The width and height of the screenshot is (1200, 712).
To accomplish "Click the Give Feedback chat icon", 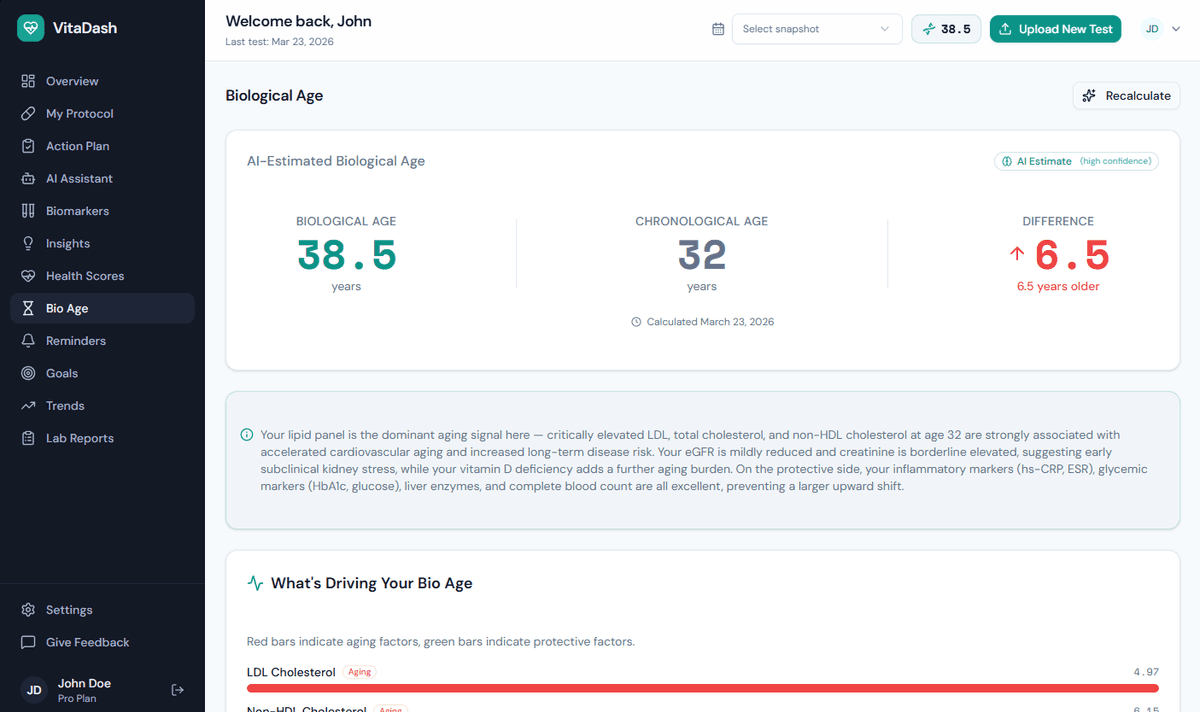I will [28, 643].
